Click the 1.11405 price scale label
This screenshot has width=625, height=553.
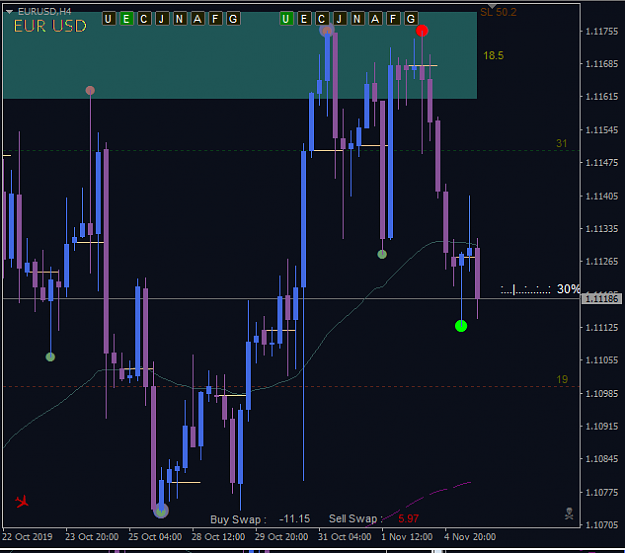[x=602, y=196]
